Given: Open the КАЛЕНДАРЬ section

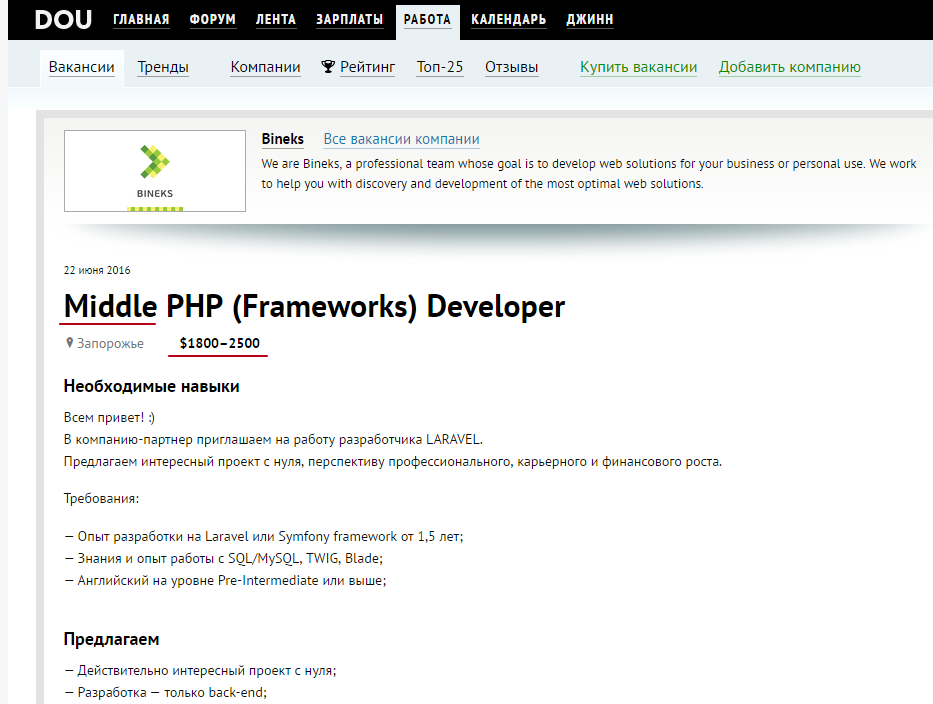Looking at the screenshot, I should 508,20.
